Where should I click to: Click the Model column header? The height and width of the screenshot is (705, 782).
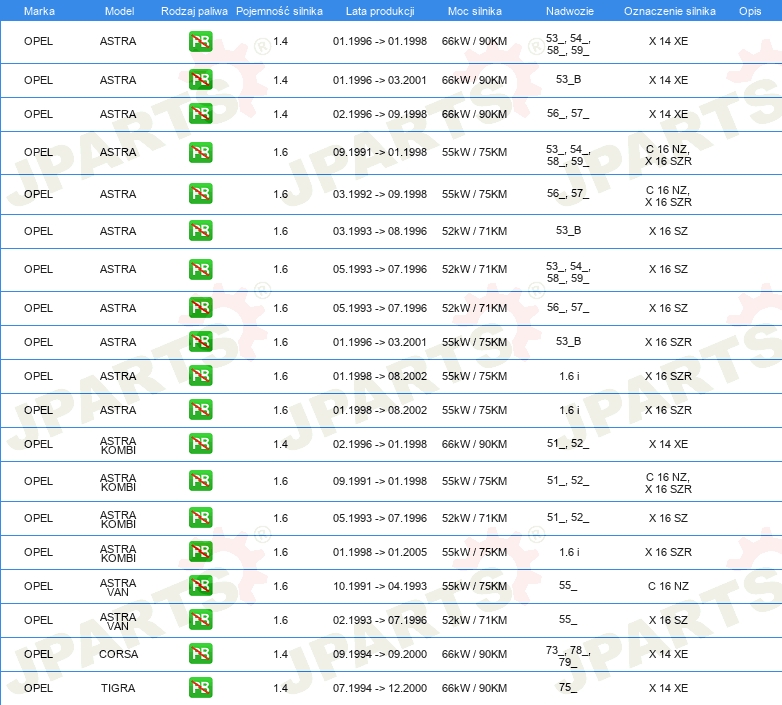click(x=119, y=11)
